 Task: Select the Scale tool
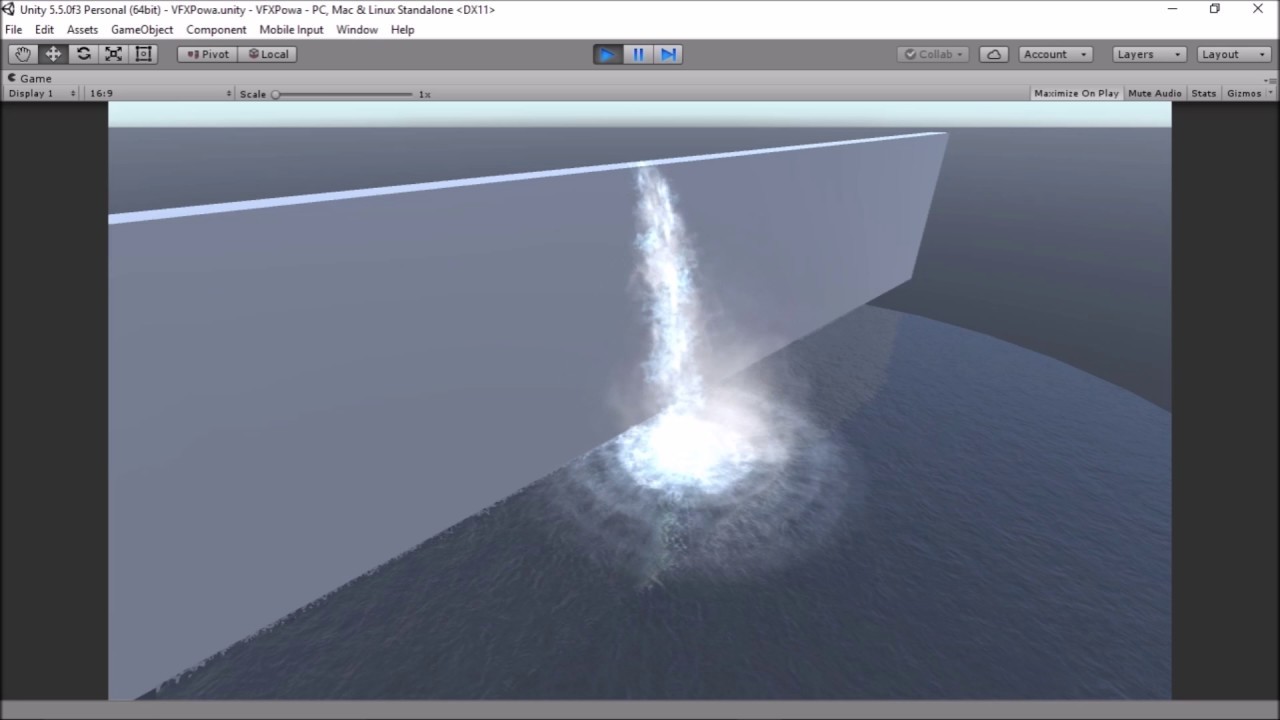point(113,54)
